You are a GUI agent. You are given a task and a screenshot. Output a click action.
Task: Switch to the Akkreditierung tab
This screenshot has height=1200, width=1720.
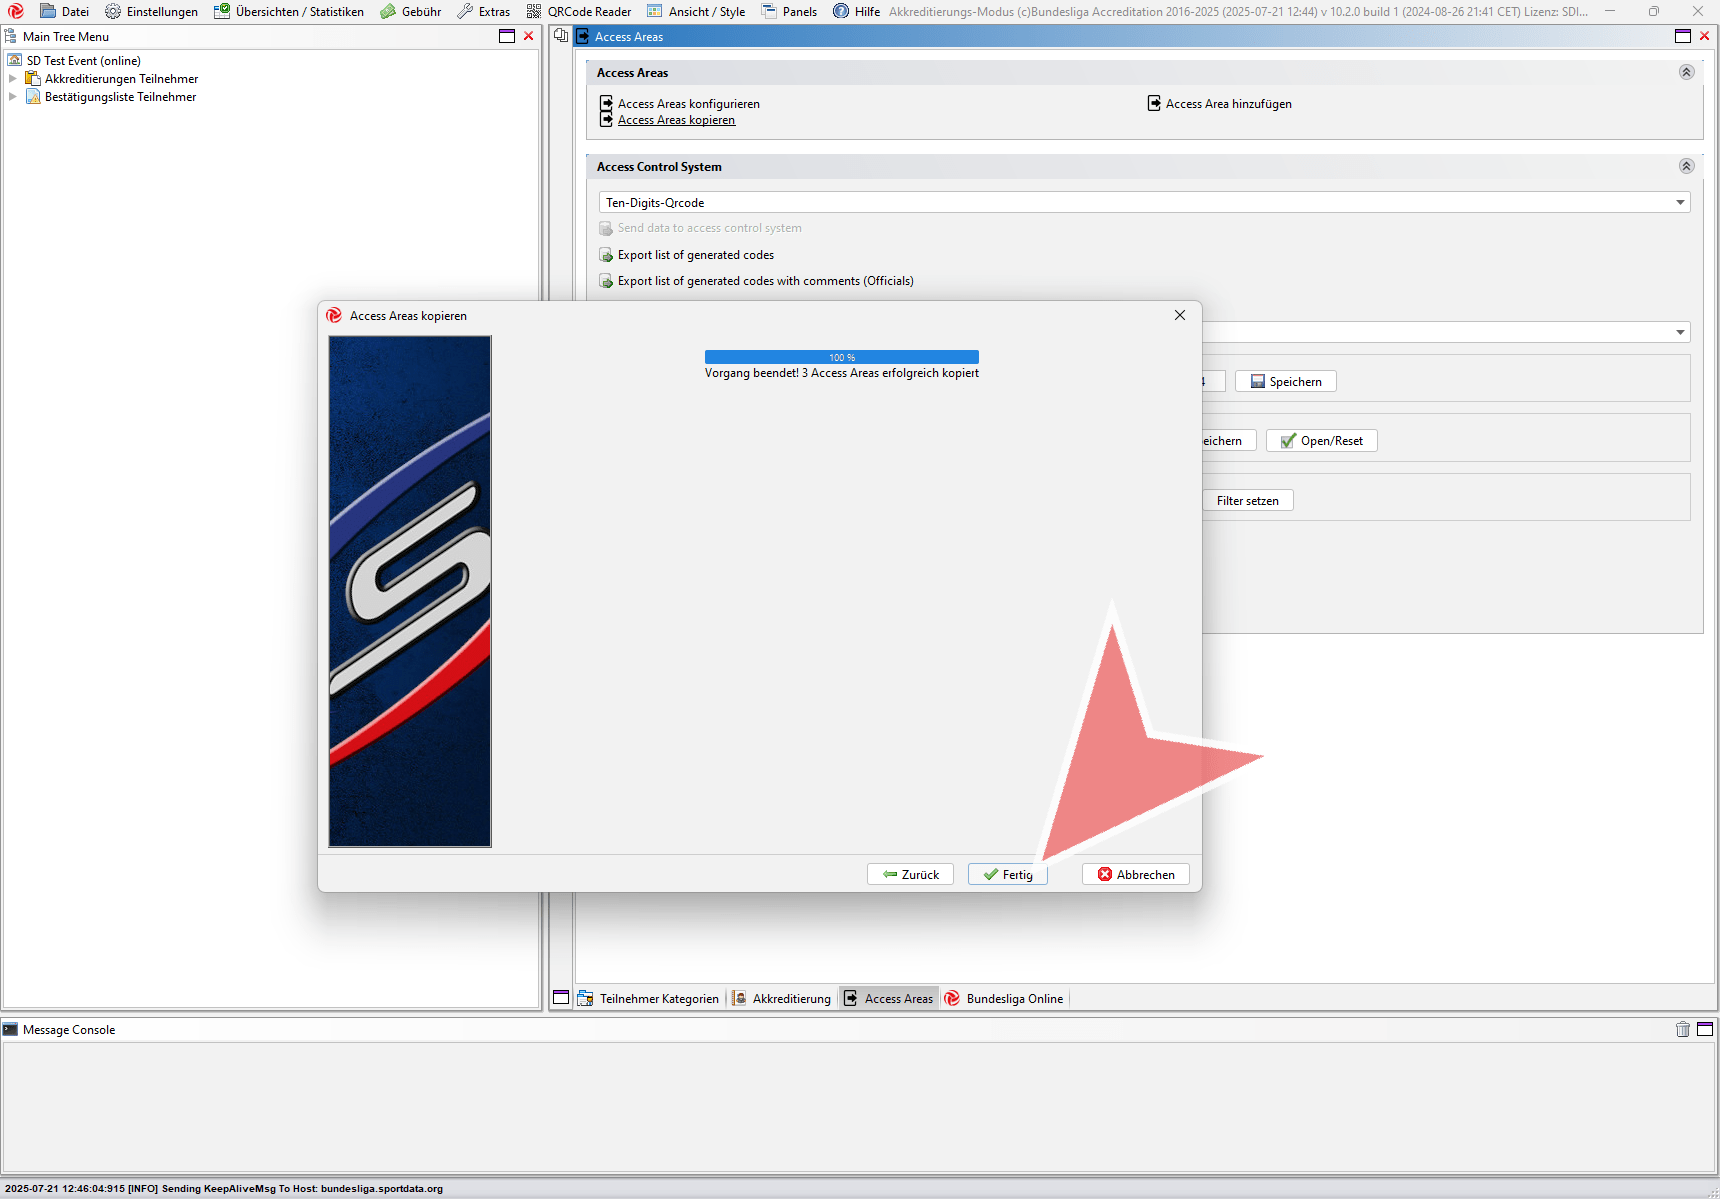click(782, 998)
